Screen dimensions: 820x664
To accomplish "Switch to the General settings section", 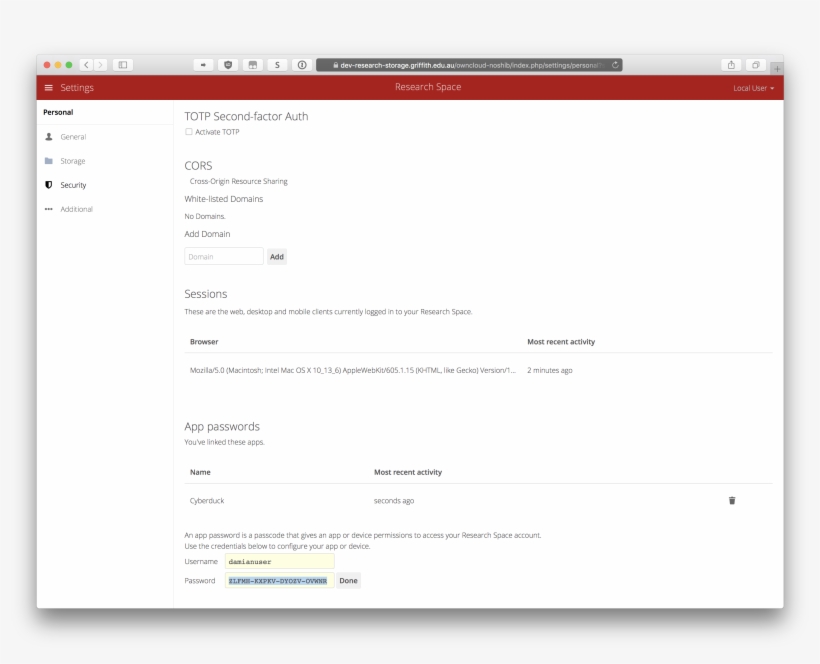I will coord(72,136).
